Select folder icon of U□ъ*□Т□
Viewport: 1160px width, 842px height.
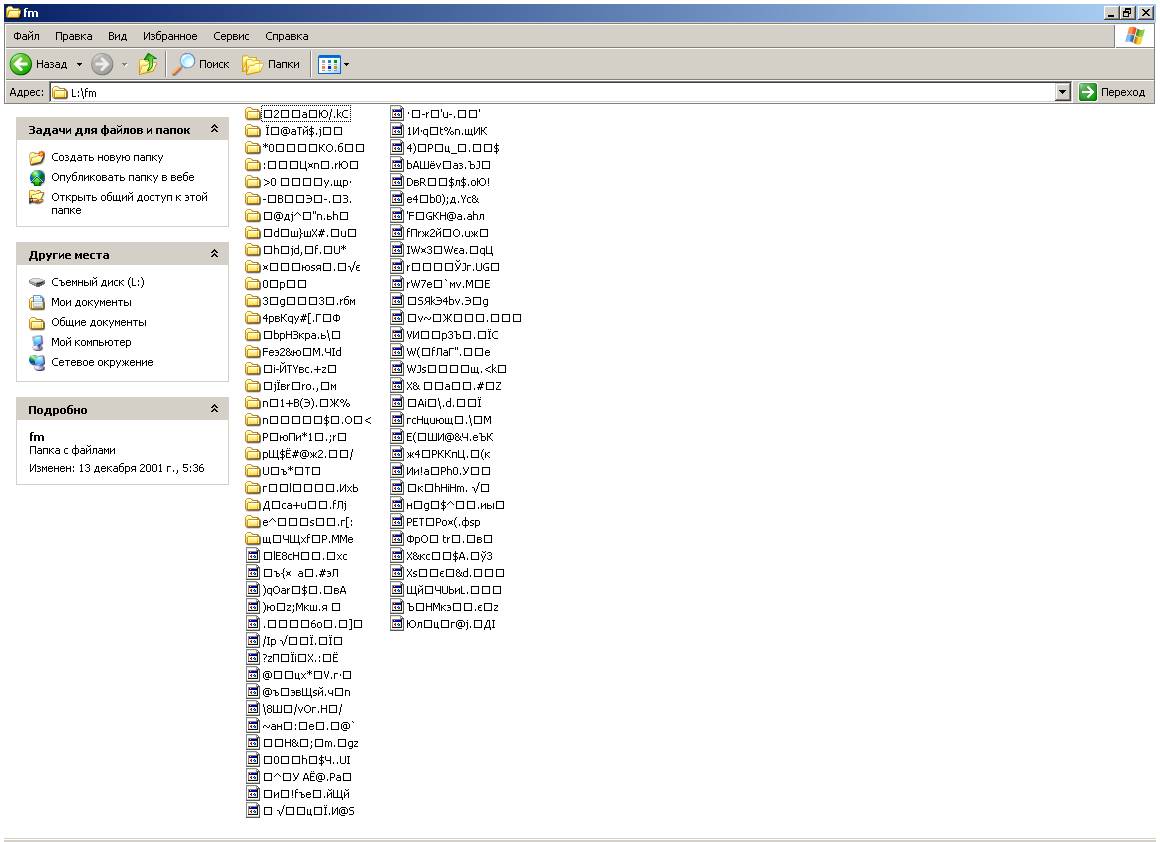(x=252, y=471)
